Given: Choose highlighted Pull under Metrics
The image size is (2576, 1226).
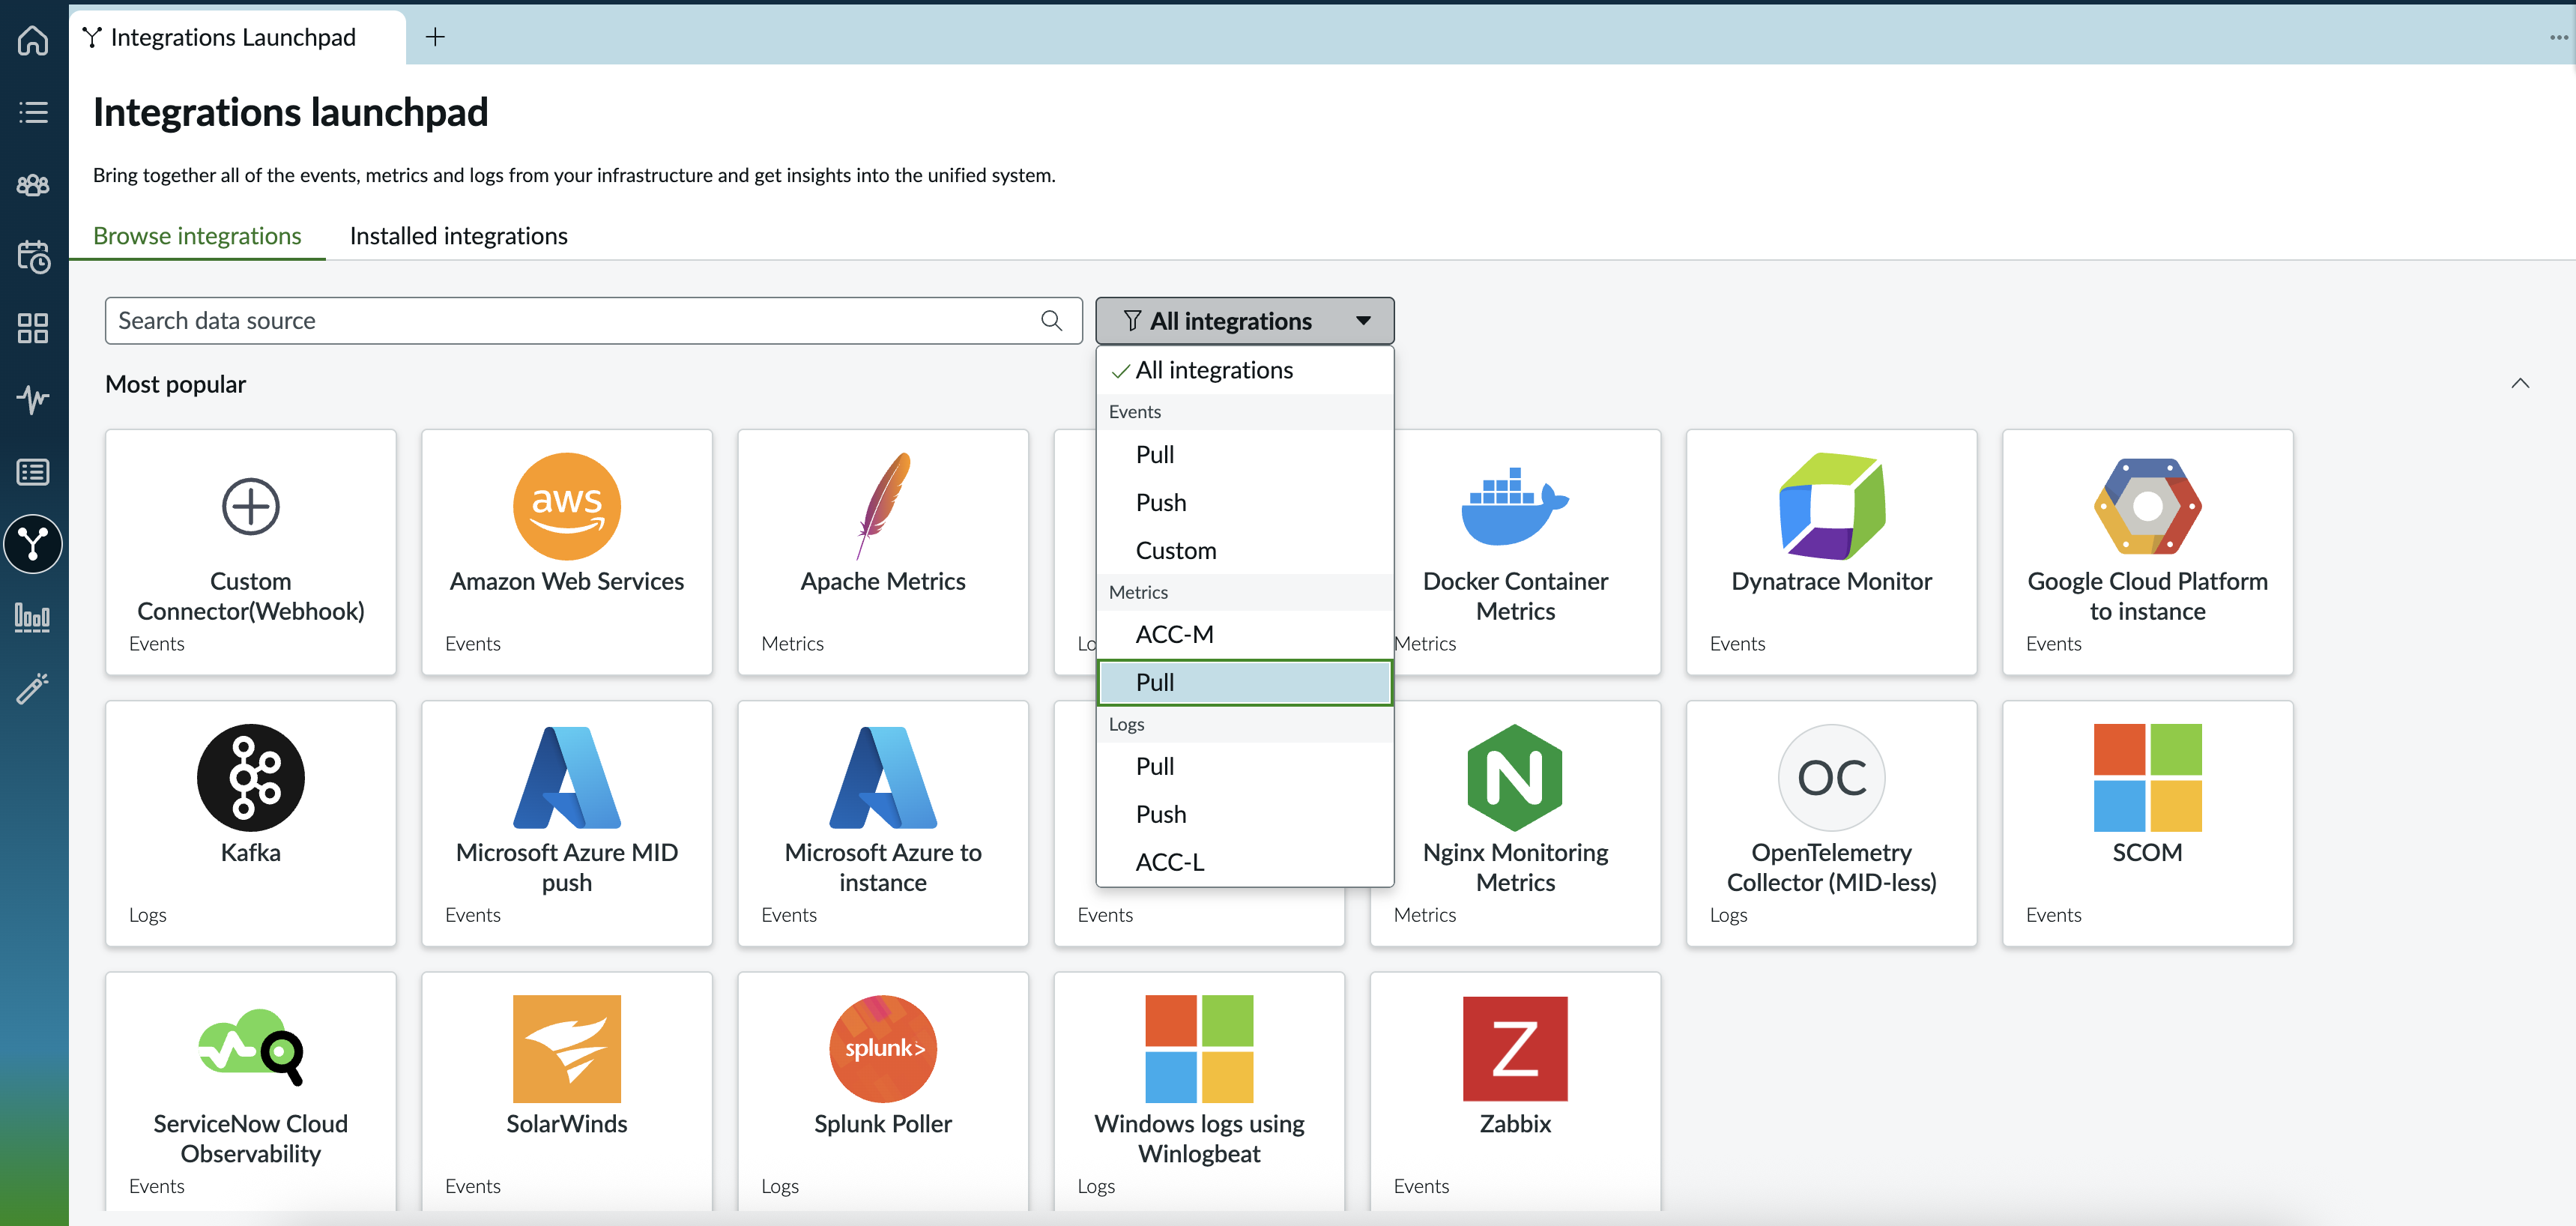Looking at the screenshot, I should coord(1244,683).
